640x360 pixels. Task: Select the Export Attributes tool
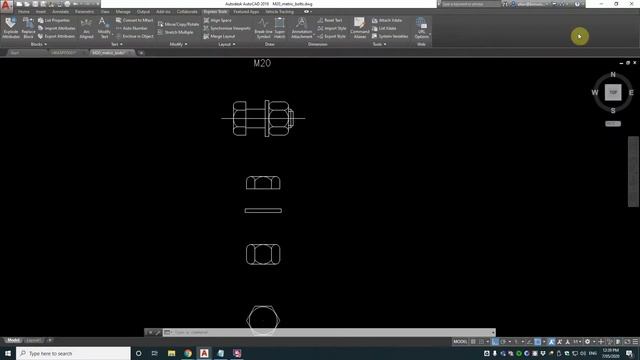[56, 36]
